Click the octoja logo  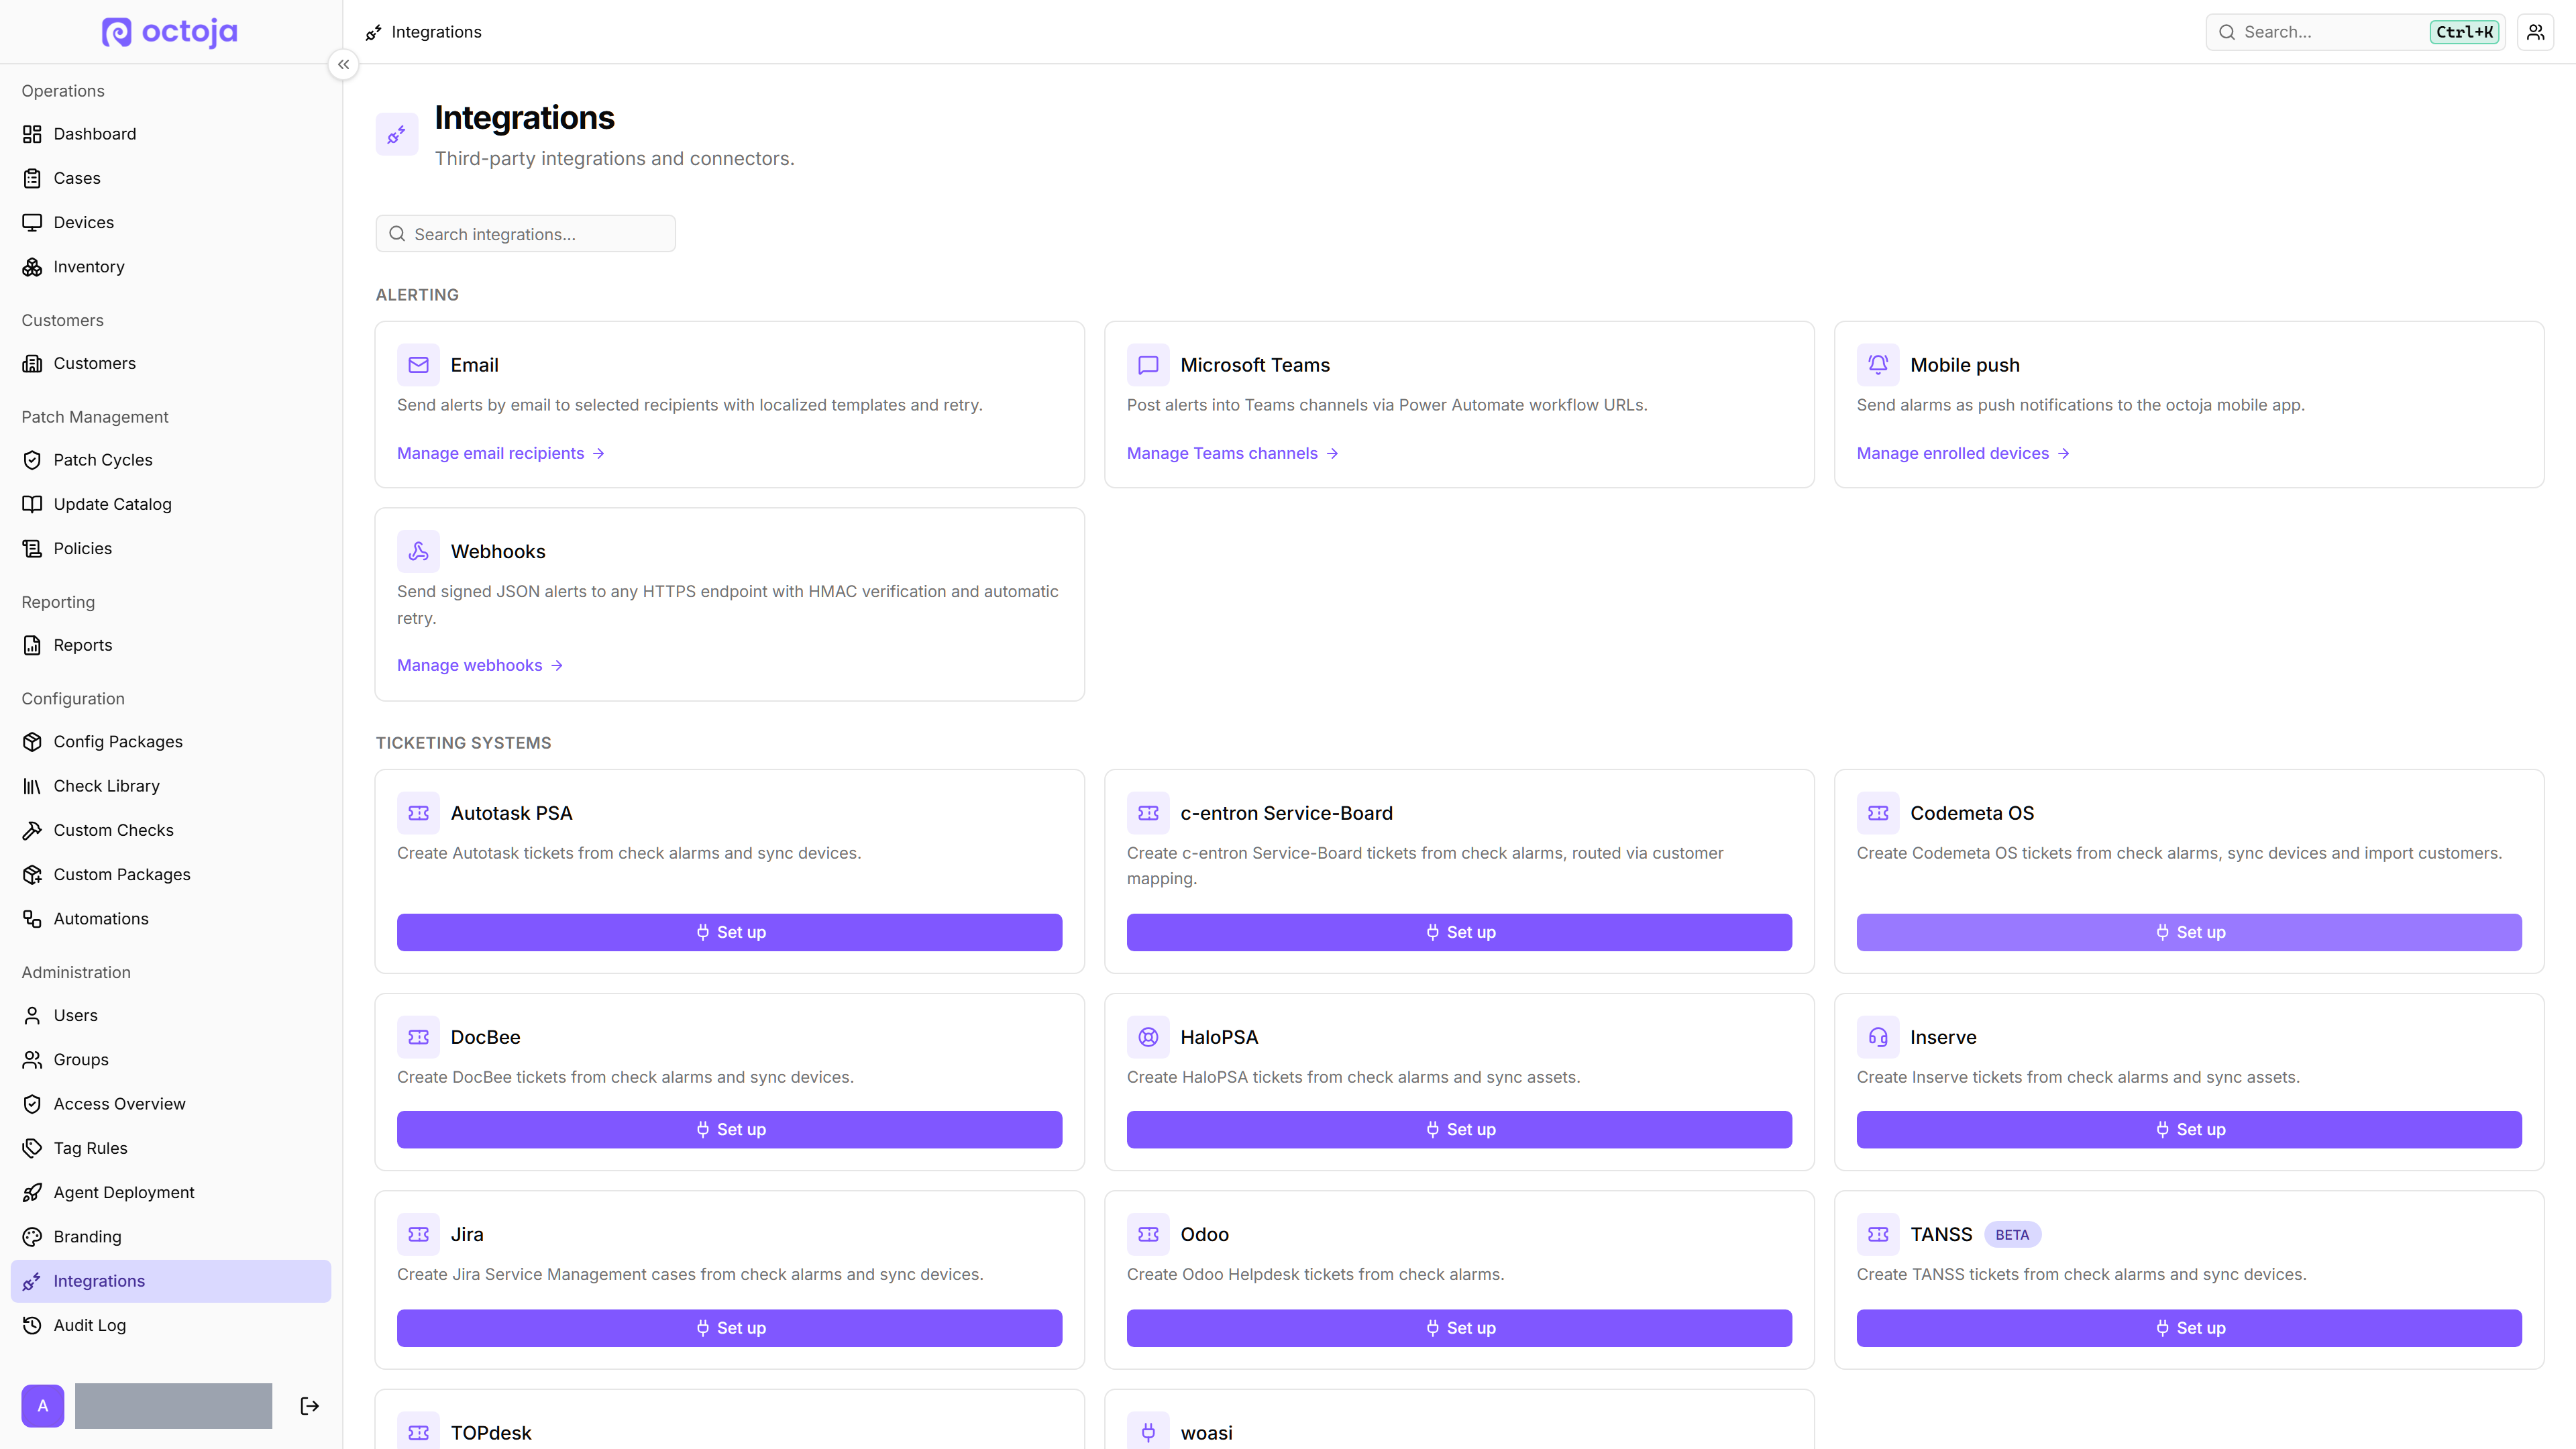coord(170,32)
